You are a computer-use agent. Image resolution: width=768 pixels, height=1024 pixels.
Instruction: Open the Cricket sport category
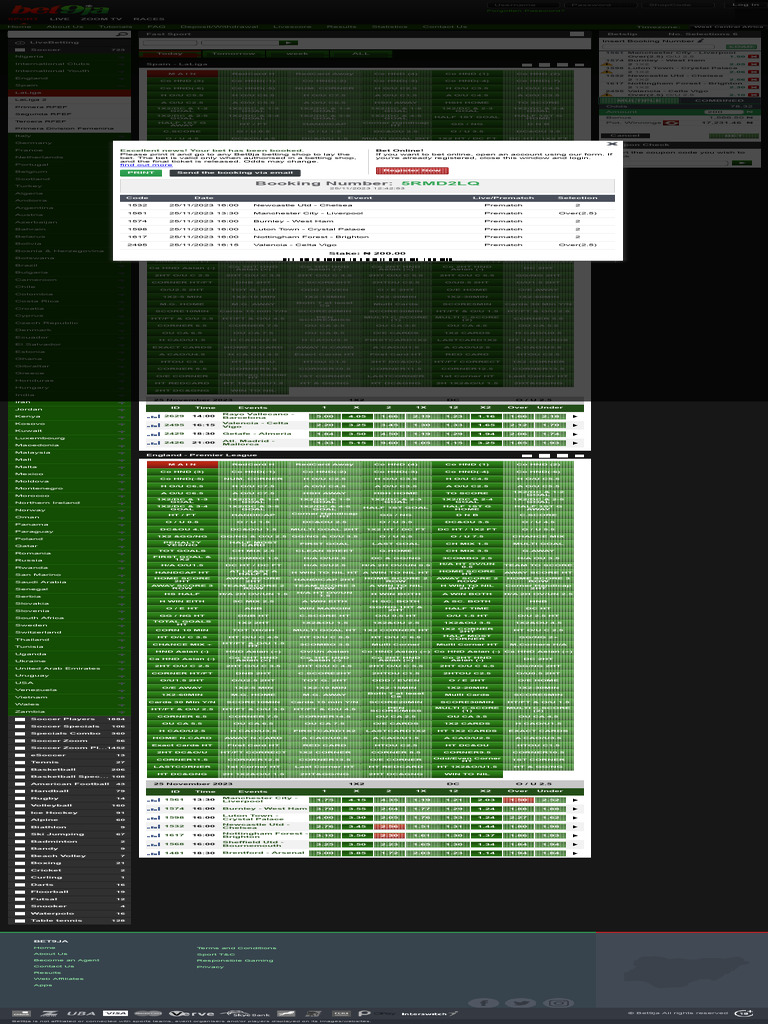(69, 871)
